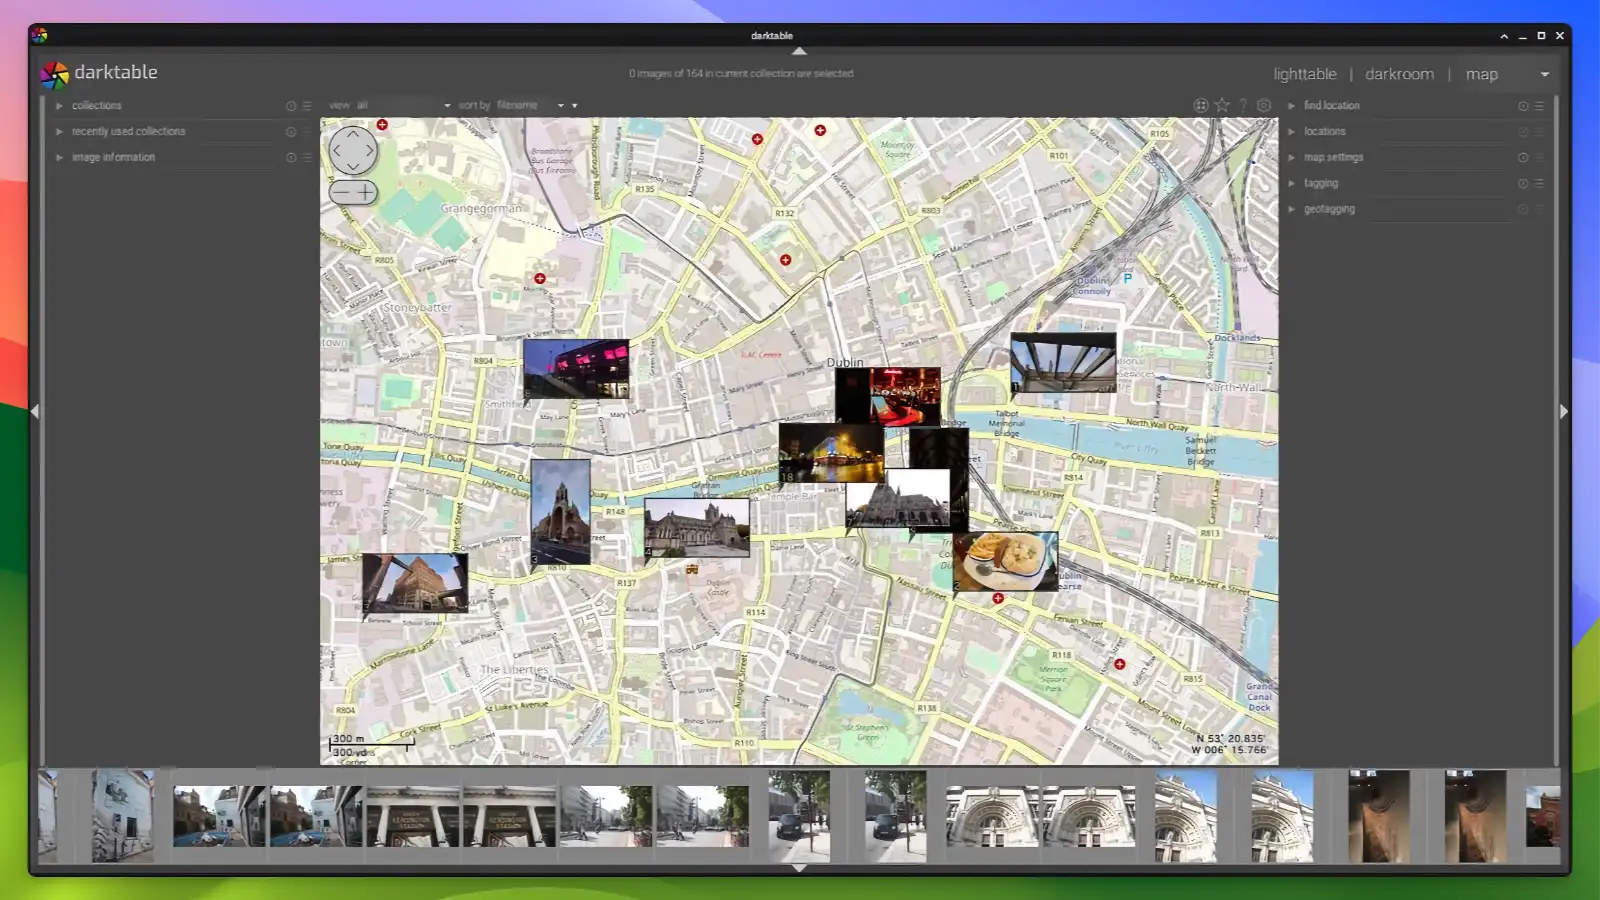Expand the geotagging module
Image resolution: width=1600 pixels, height=900 pixels.
[1329, 209]
